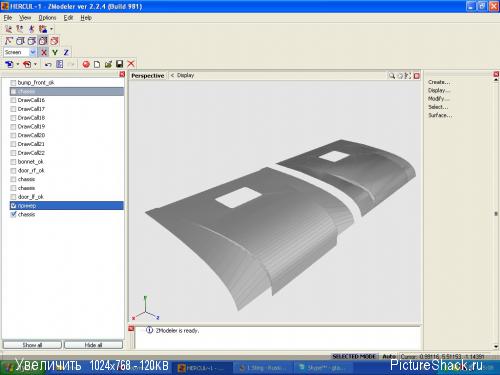Expand the Select... command group
Image resolution: width=500 pixels, height=375 pixels.
(438, 107)
